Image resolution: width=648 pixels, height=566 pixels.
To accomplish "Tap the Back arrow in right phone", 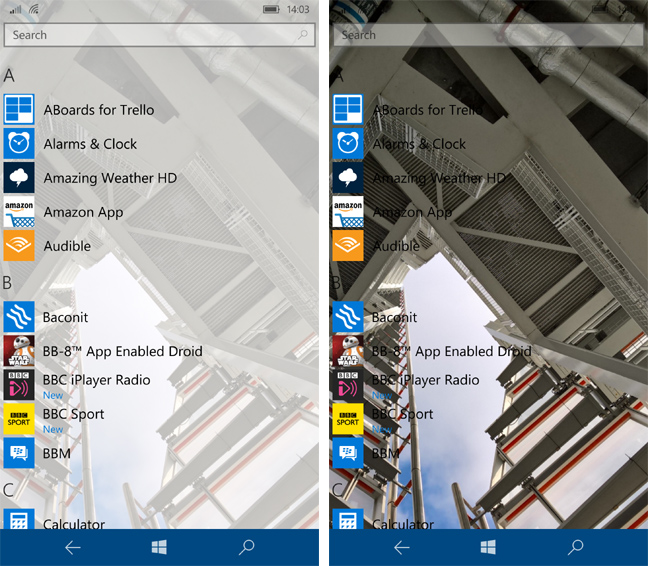I will [402, 548].
